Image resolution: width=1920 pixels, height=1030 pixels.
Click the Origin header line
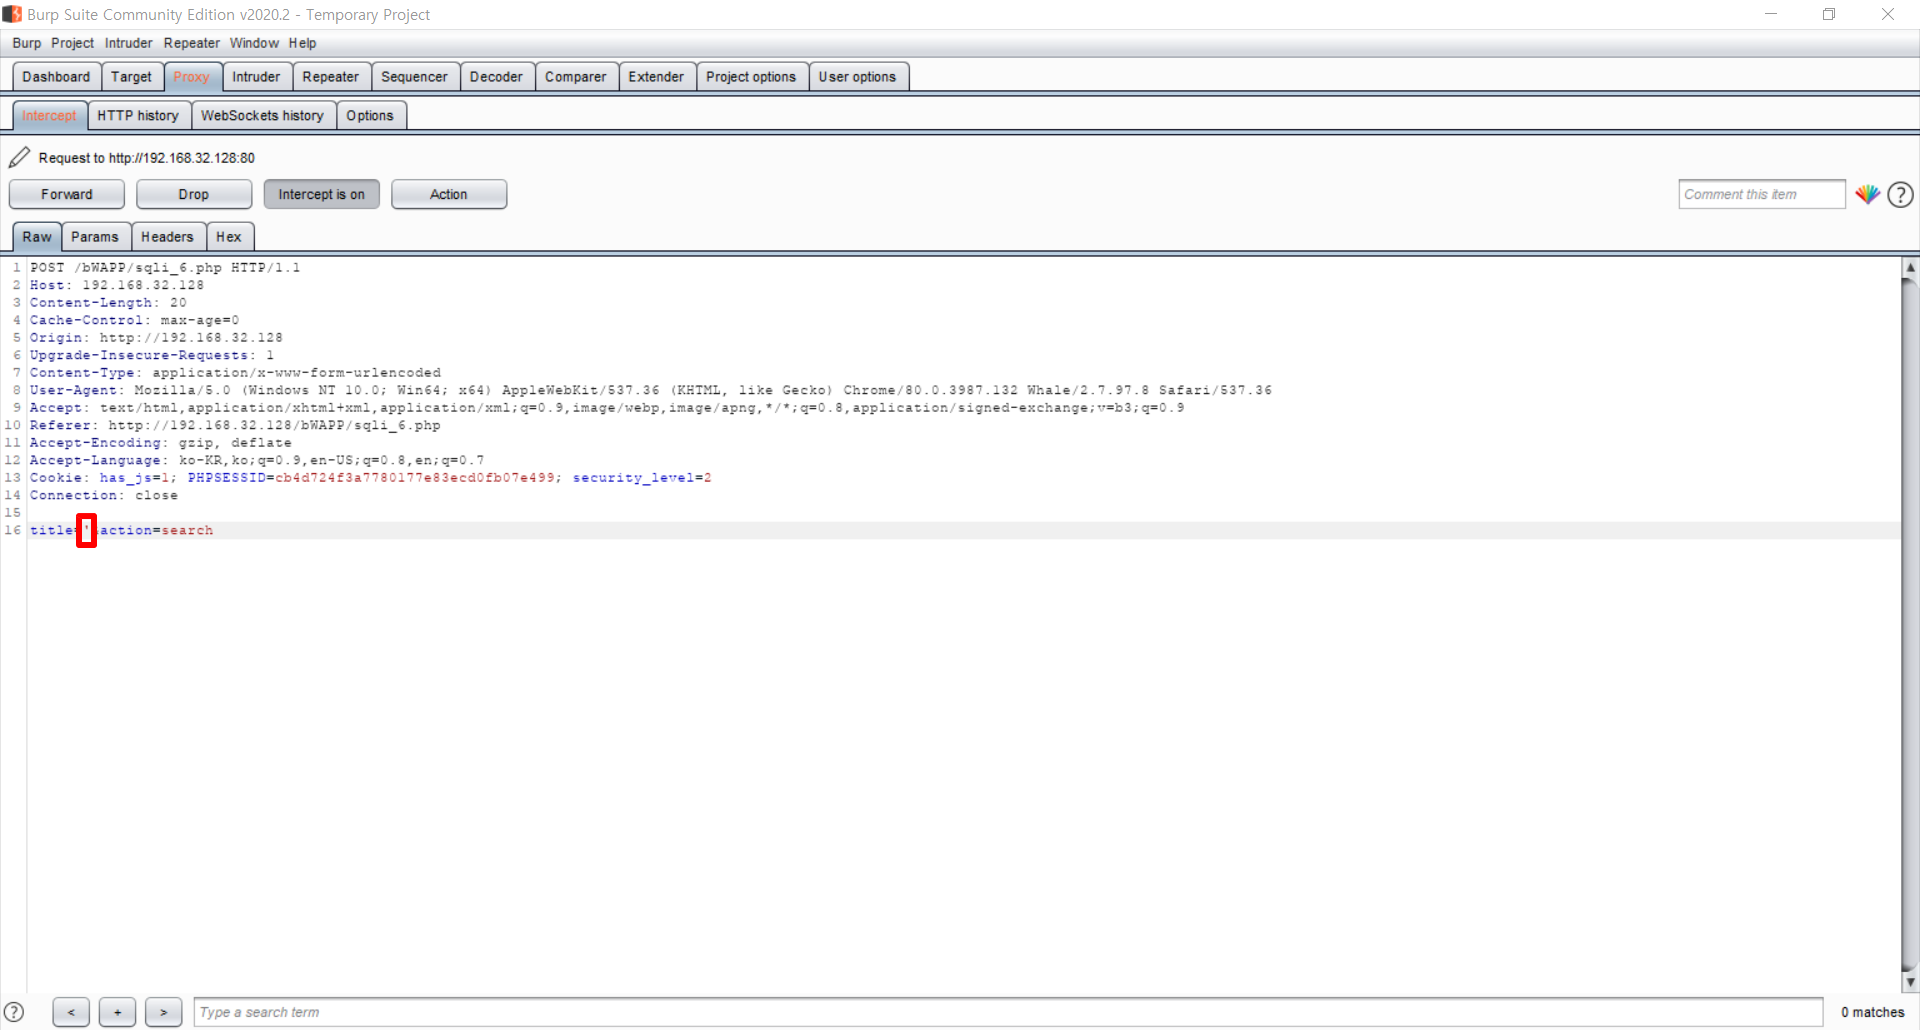point(156,338)
